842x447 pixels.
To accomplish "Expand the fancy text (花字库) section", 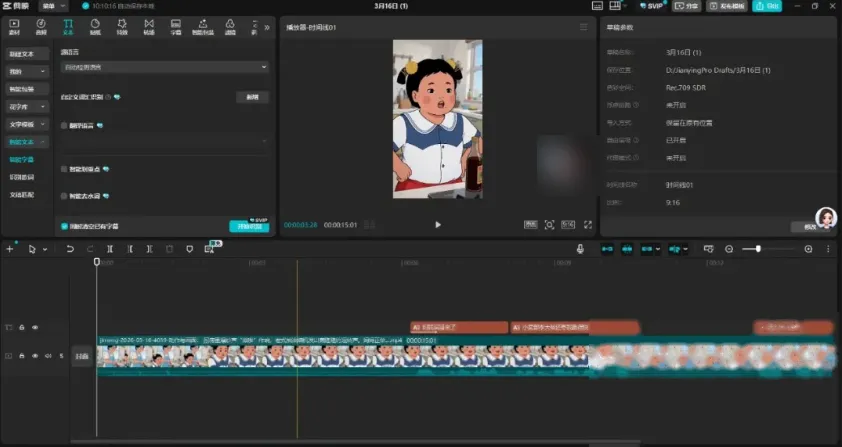I will pos(27,107).
